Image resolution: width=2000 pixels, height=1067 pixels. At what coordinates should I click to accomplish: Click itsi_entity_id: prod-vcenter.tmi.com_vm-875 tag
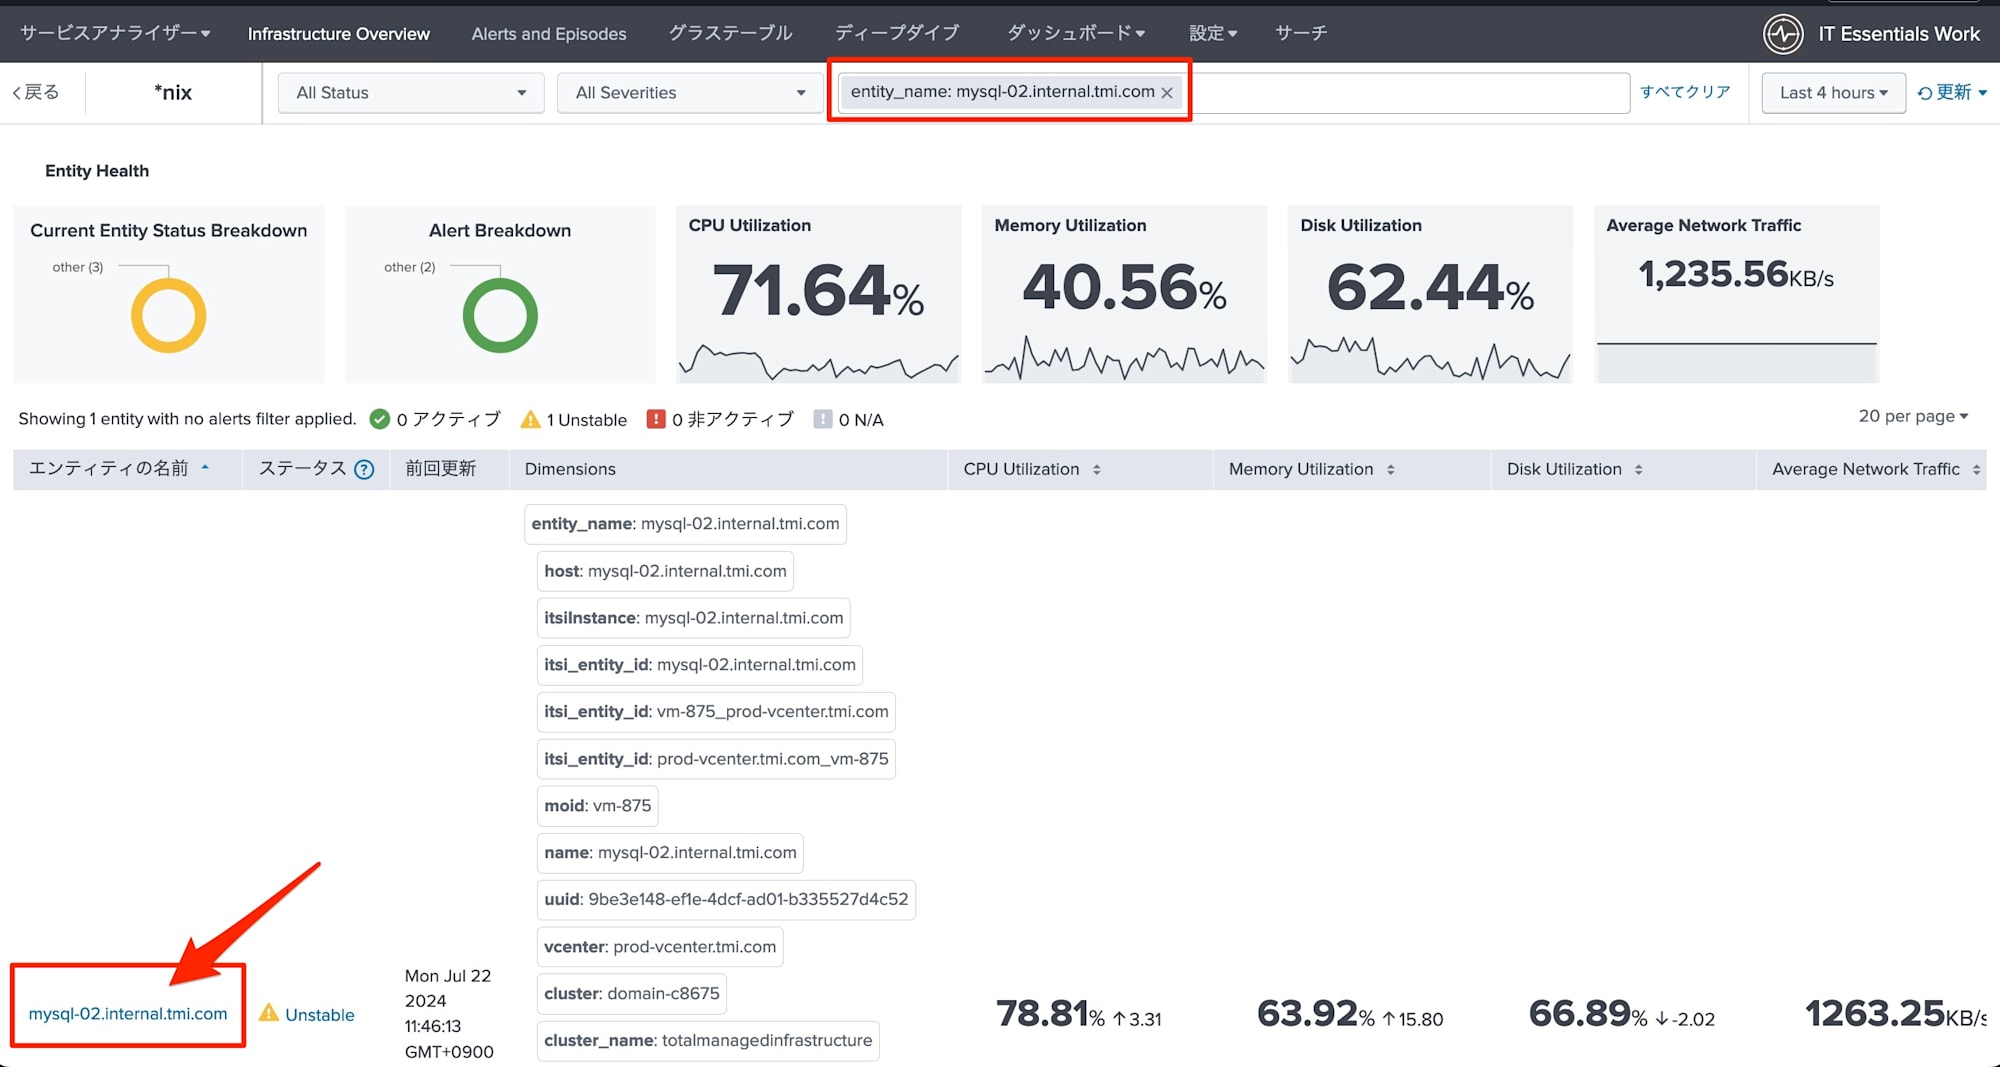tap(716, 759)
